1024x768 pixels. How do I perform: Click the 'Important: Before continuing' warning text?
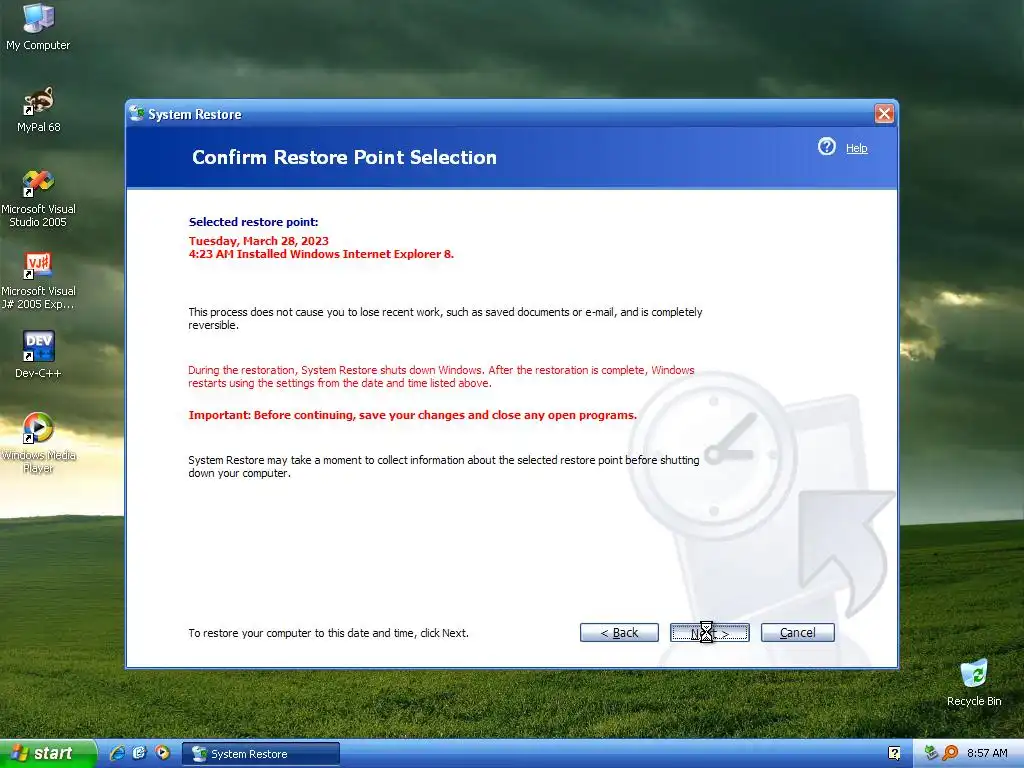point(412,415)
